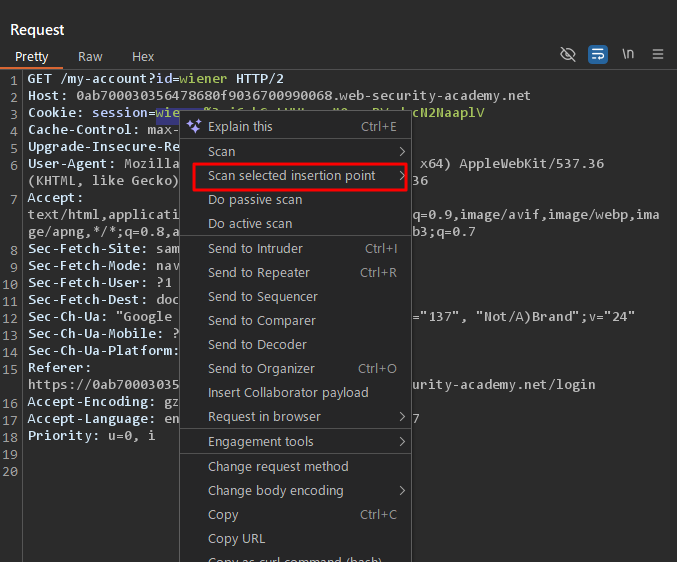Click the sparkle Explain this icon
Viewport: 677px width, 562px height.
pos(194,126)
